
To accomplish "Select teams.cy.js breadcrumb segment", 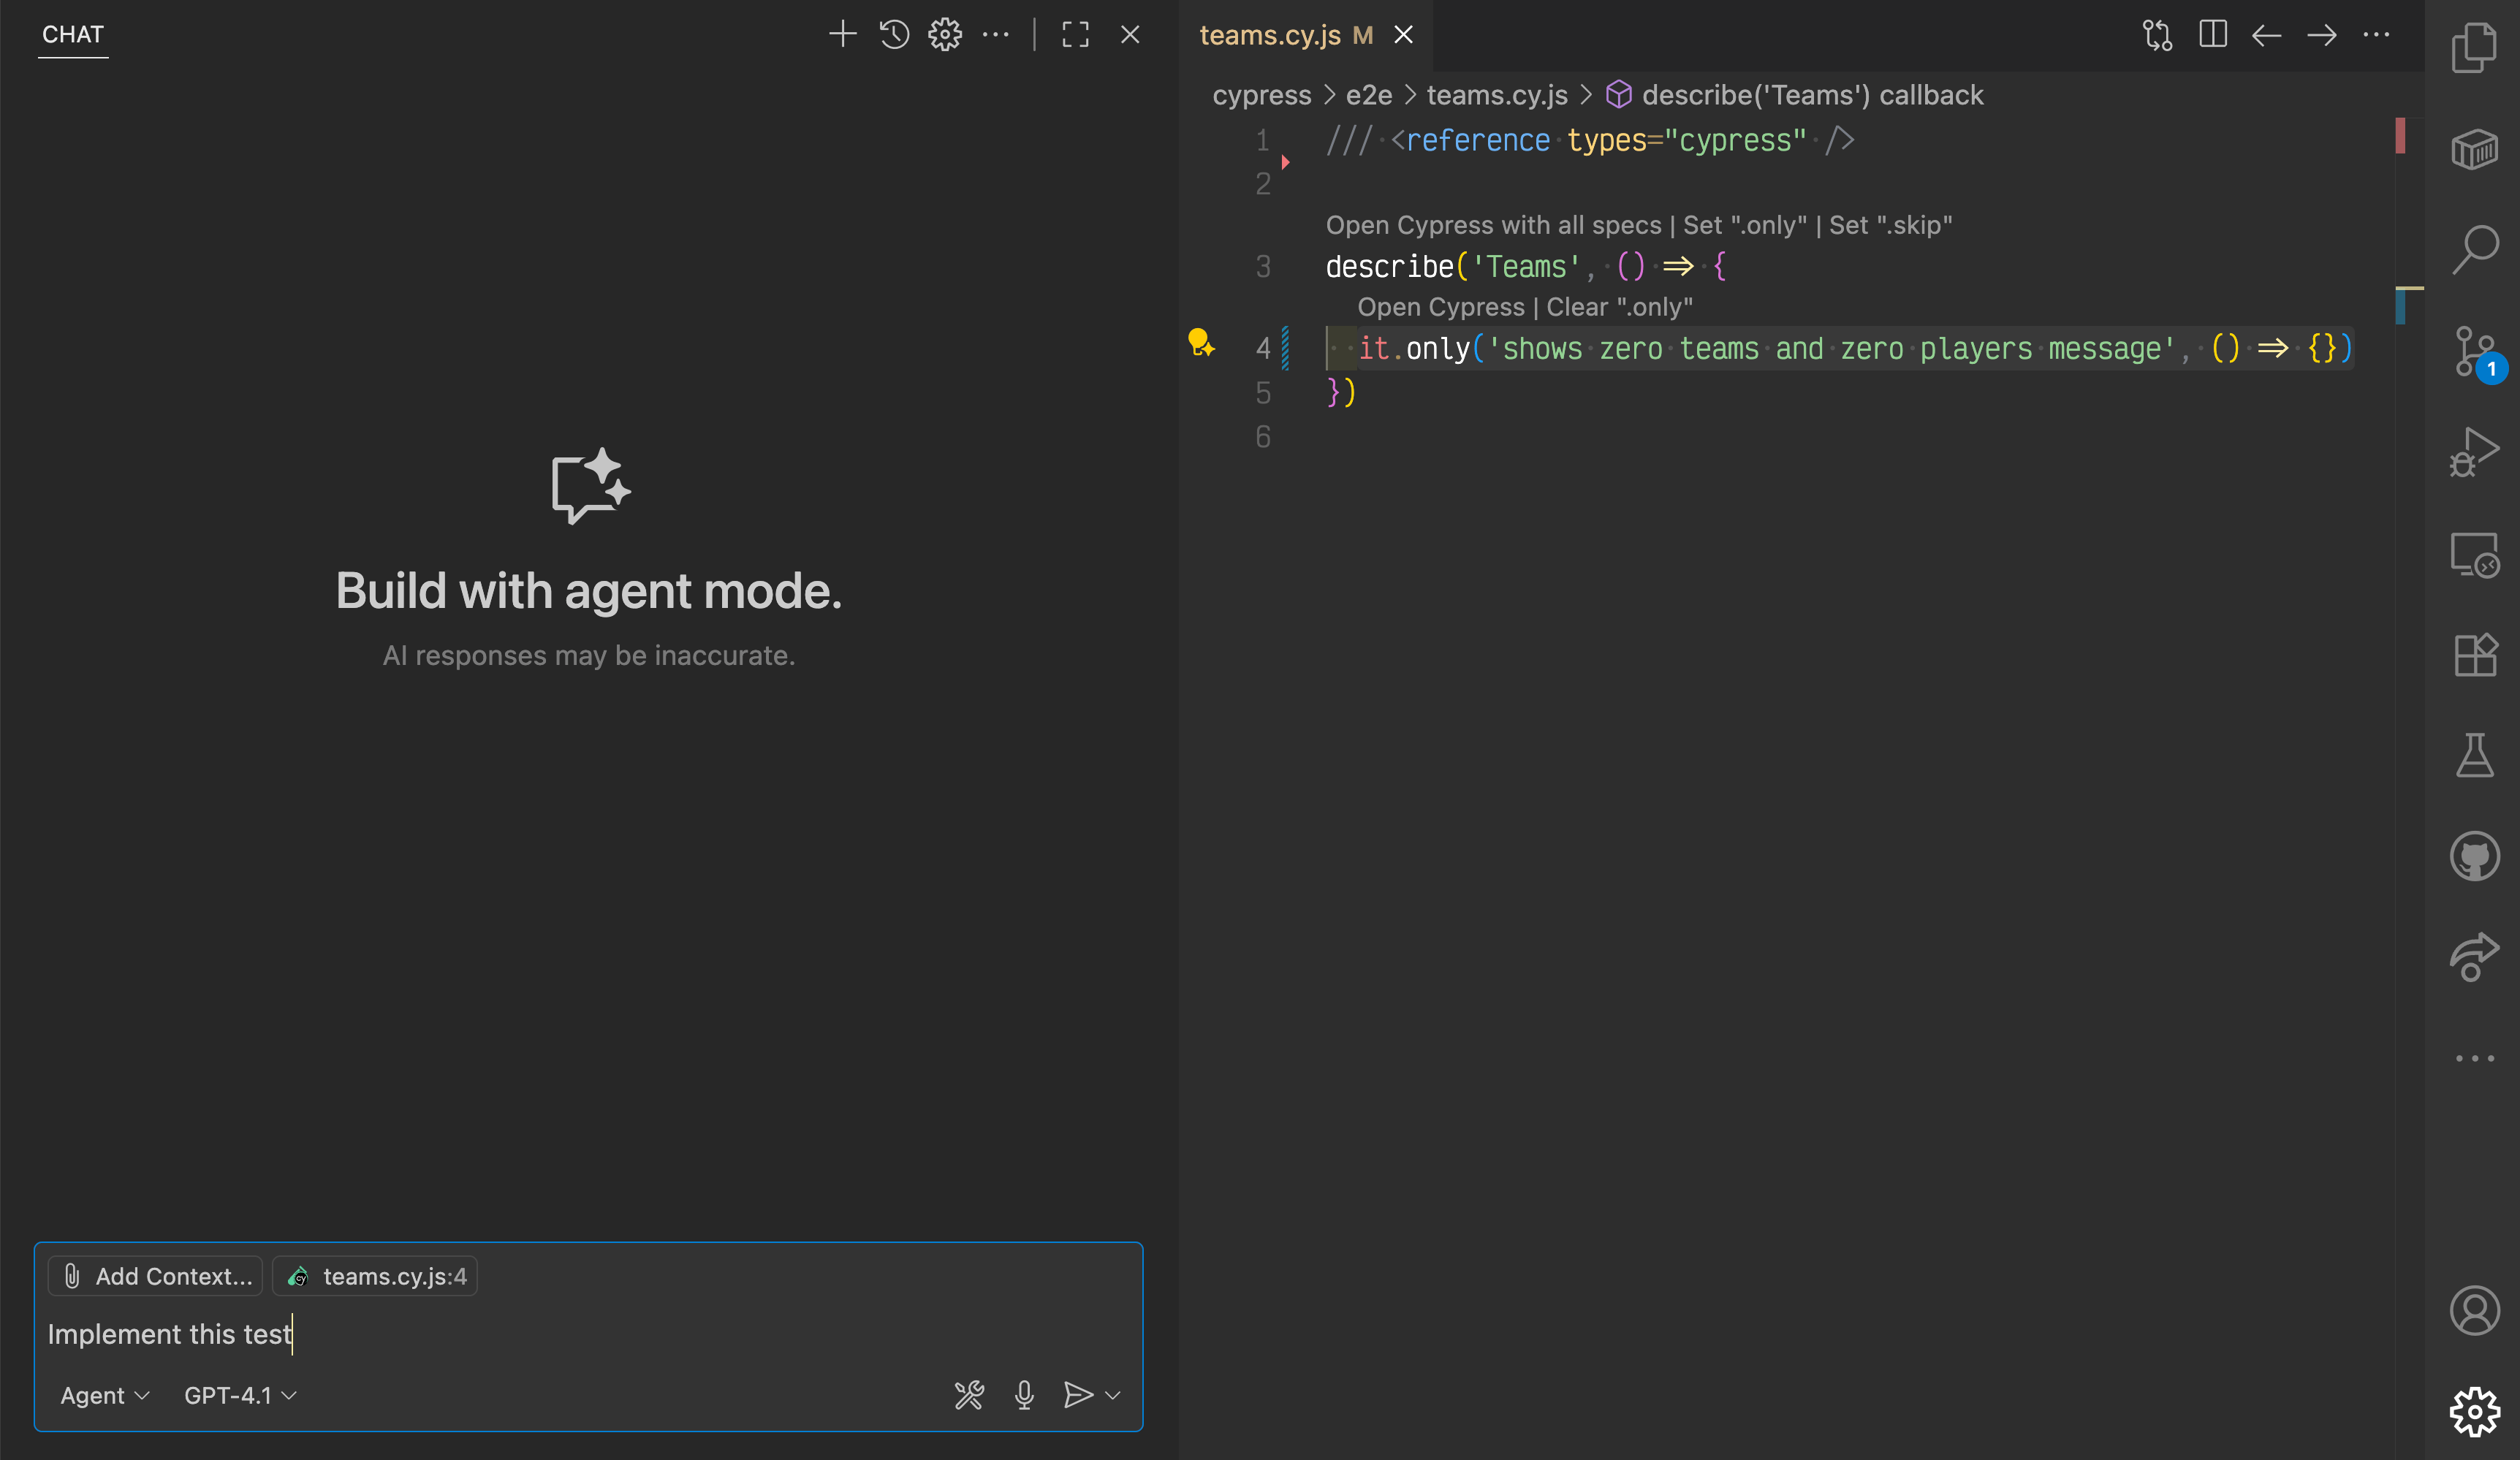I will [x=1496, y=95].
